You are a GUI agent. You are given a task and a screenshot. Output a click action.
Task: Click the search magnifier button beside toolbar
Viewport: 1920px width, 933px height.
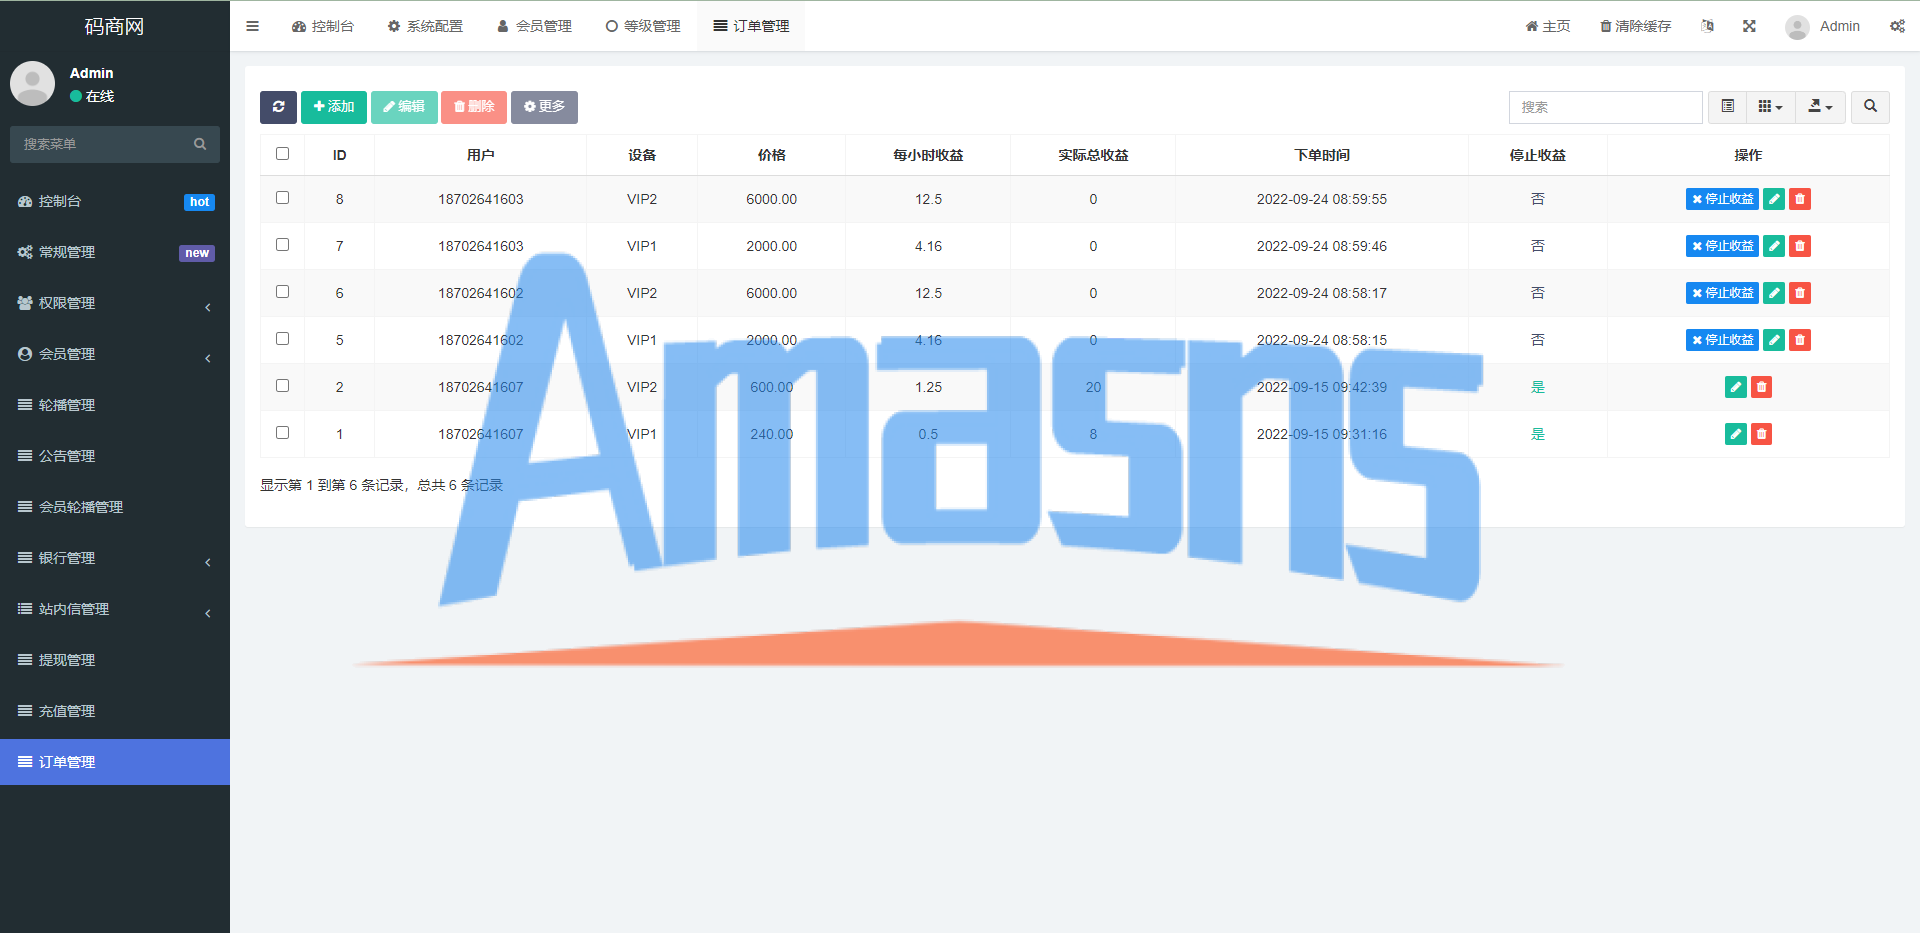pyautogui.click(x=1870, y=107)
